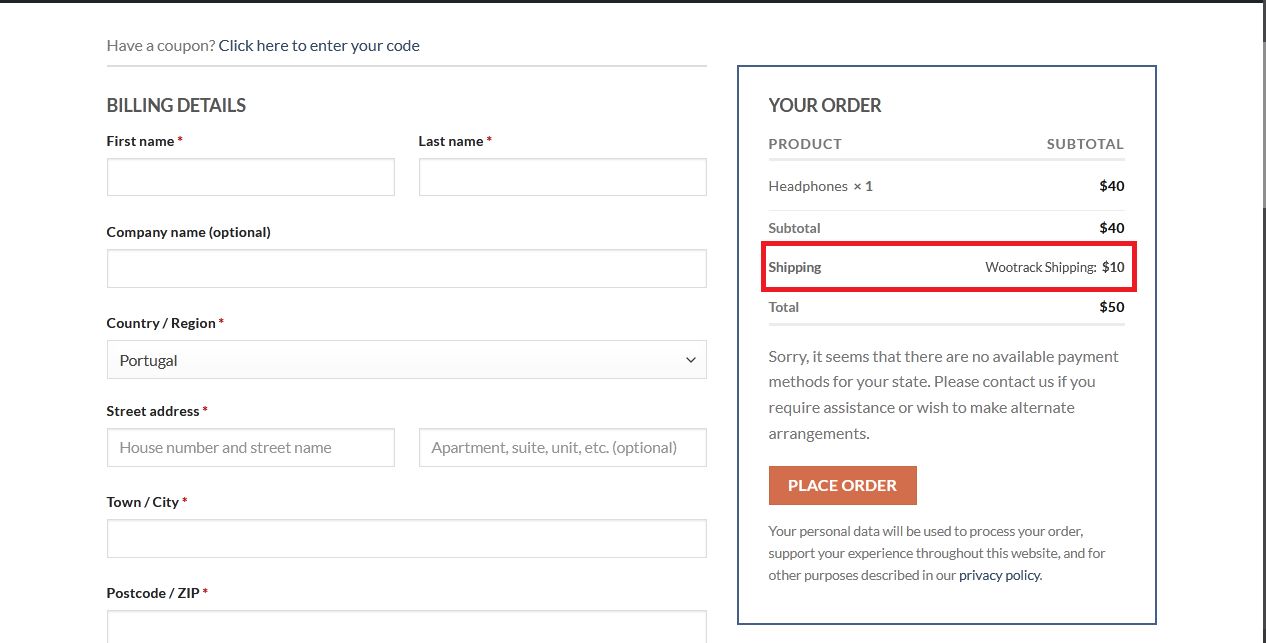
Task: Click the coupon code entry link
Action: [319, 46]
